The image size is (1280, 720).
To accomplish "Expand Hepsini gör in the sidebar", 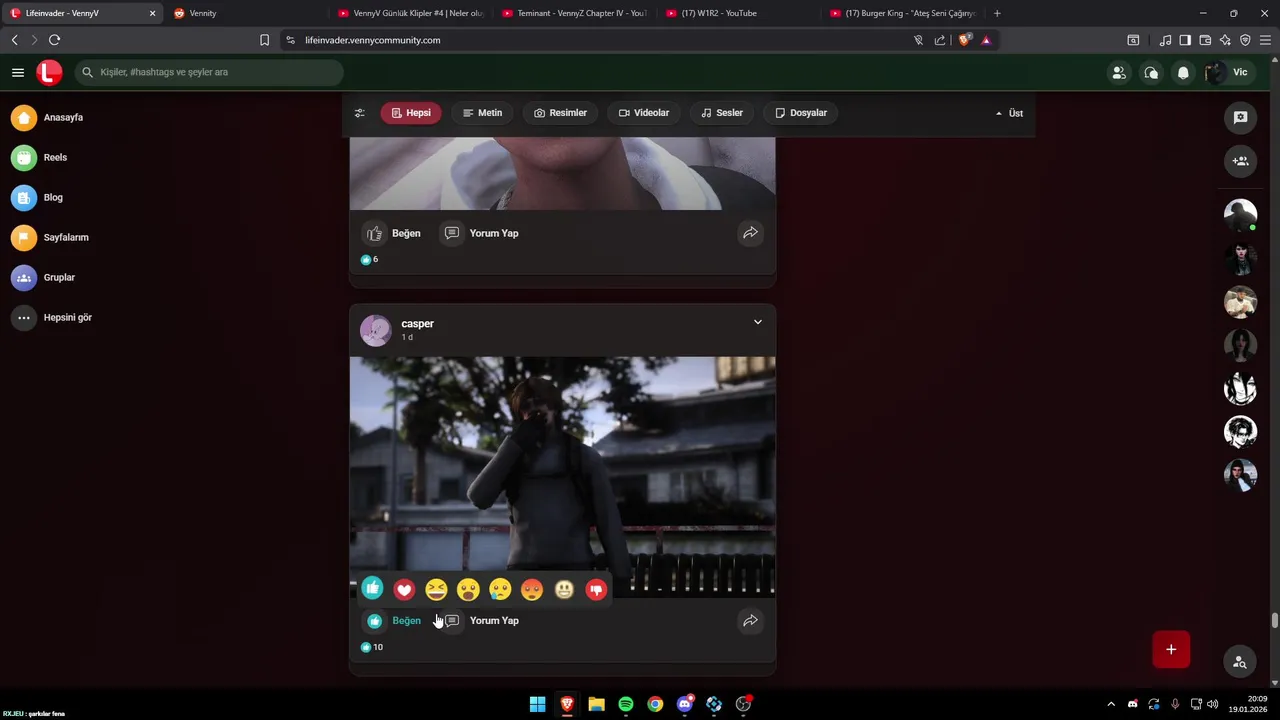I will [52, 317].
